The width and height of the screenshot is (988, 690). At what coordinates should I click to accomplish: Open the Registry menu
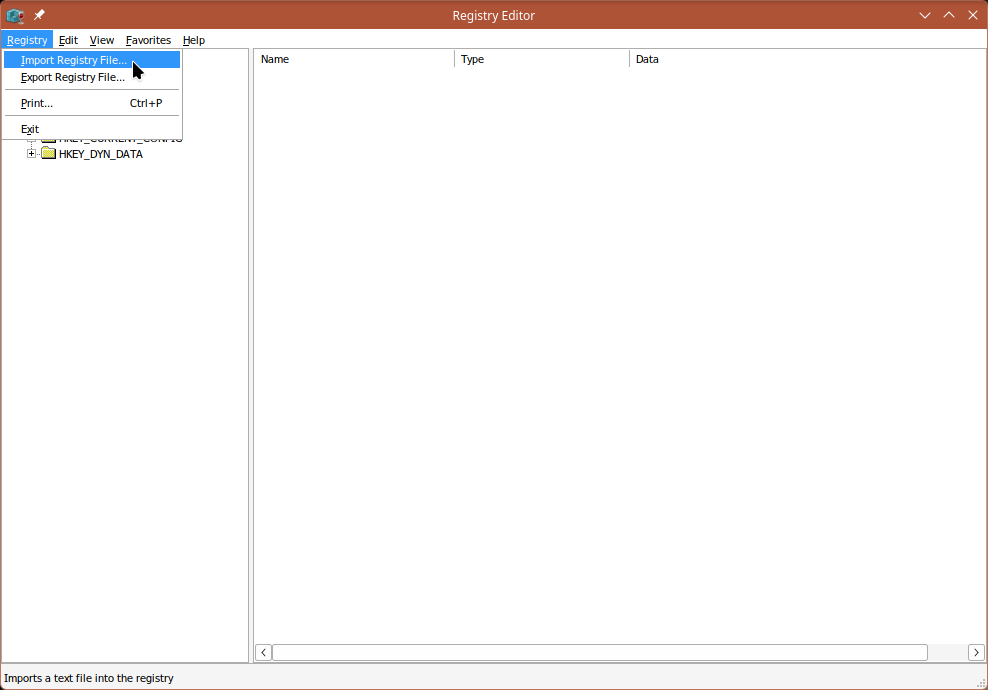[27, 40]
